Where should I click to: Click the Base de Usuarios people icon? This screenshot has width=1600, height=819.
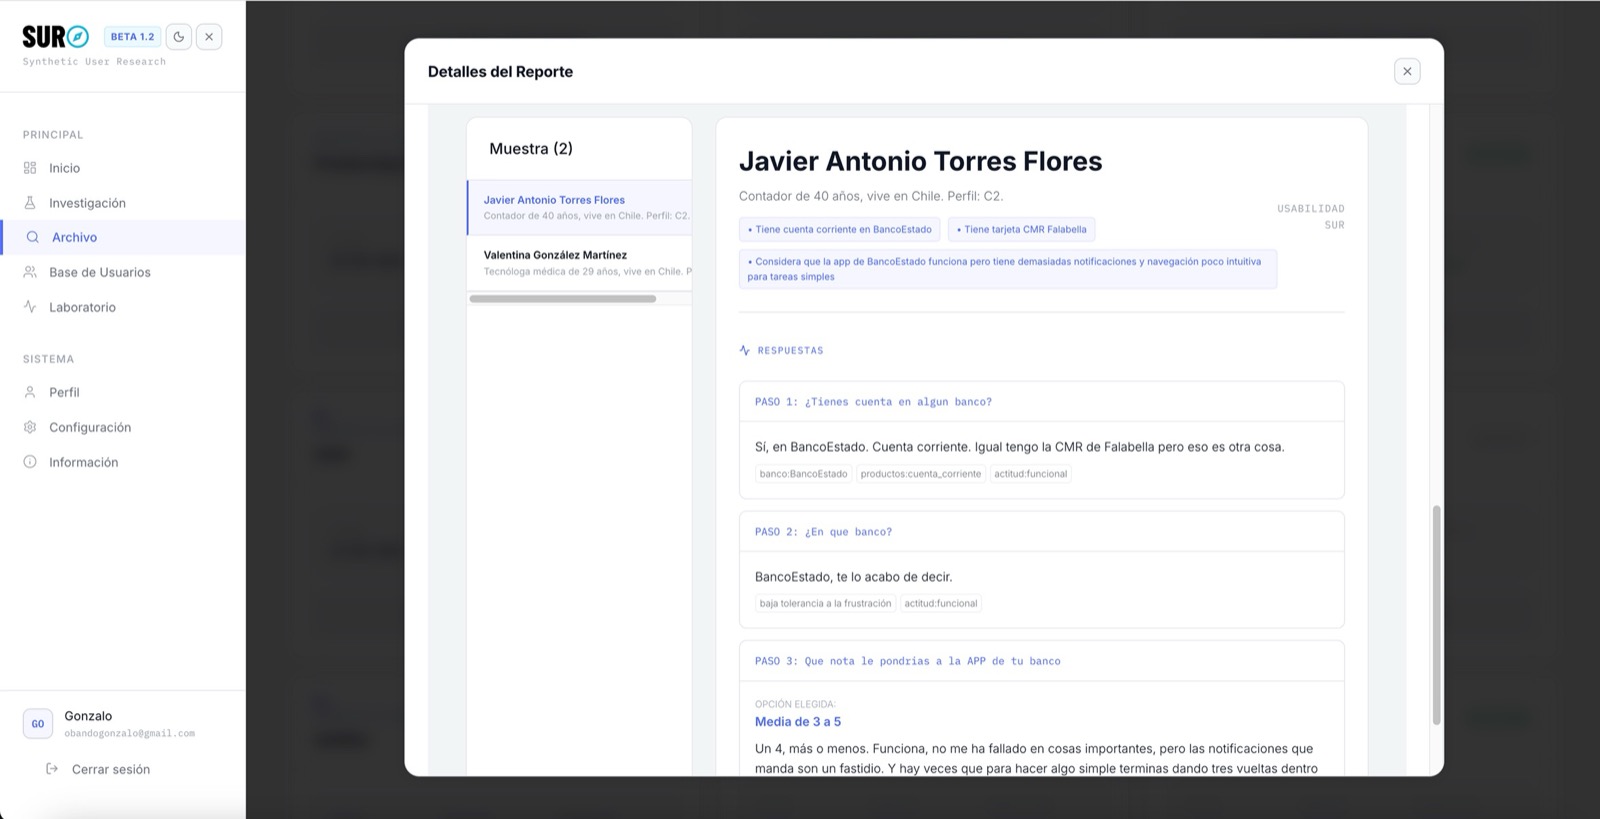pos(30,272)
